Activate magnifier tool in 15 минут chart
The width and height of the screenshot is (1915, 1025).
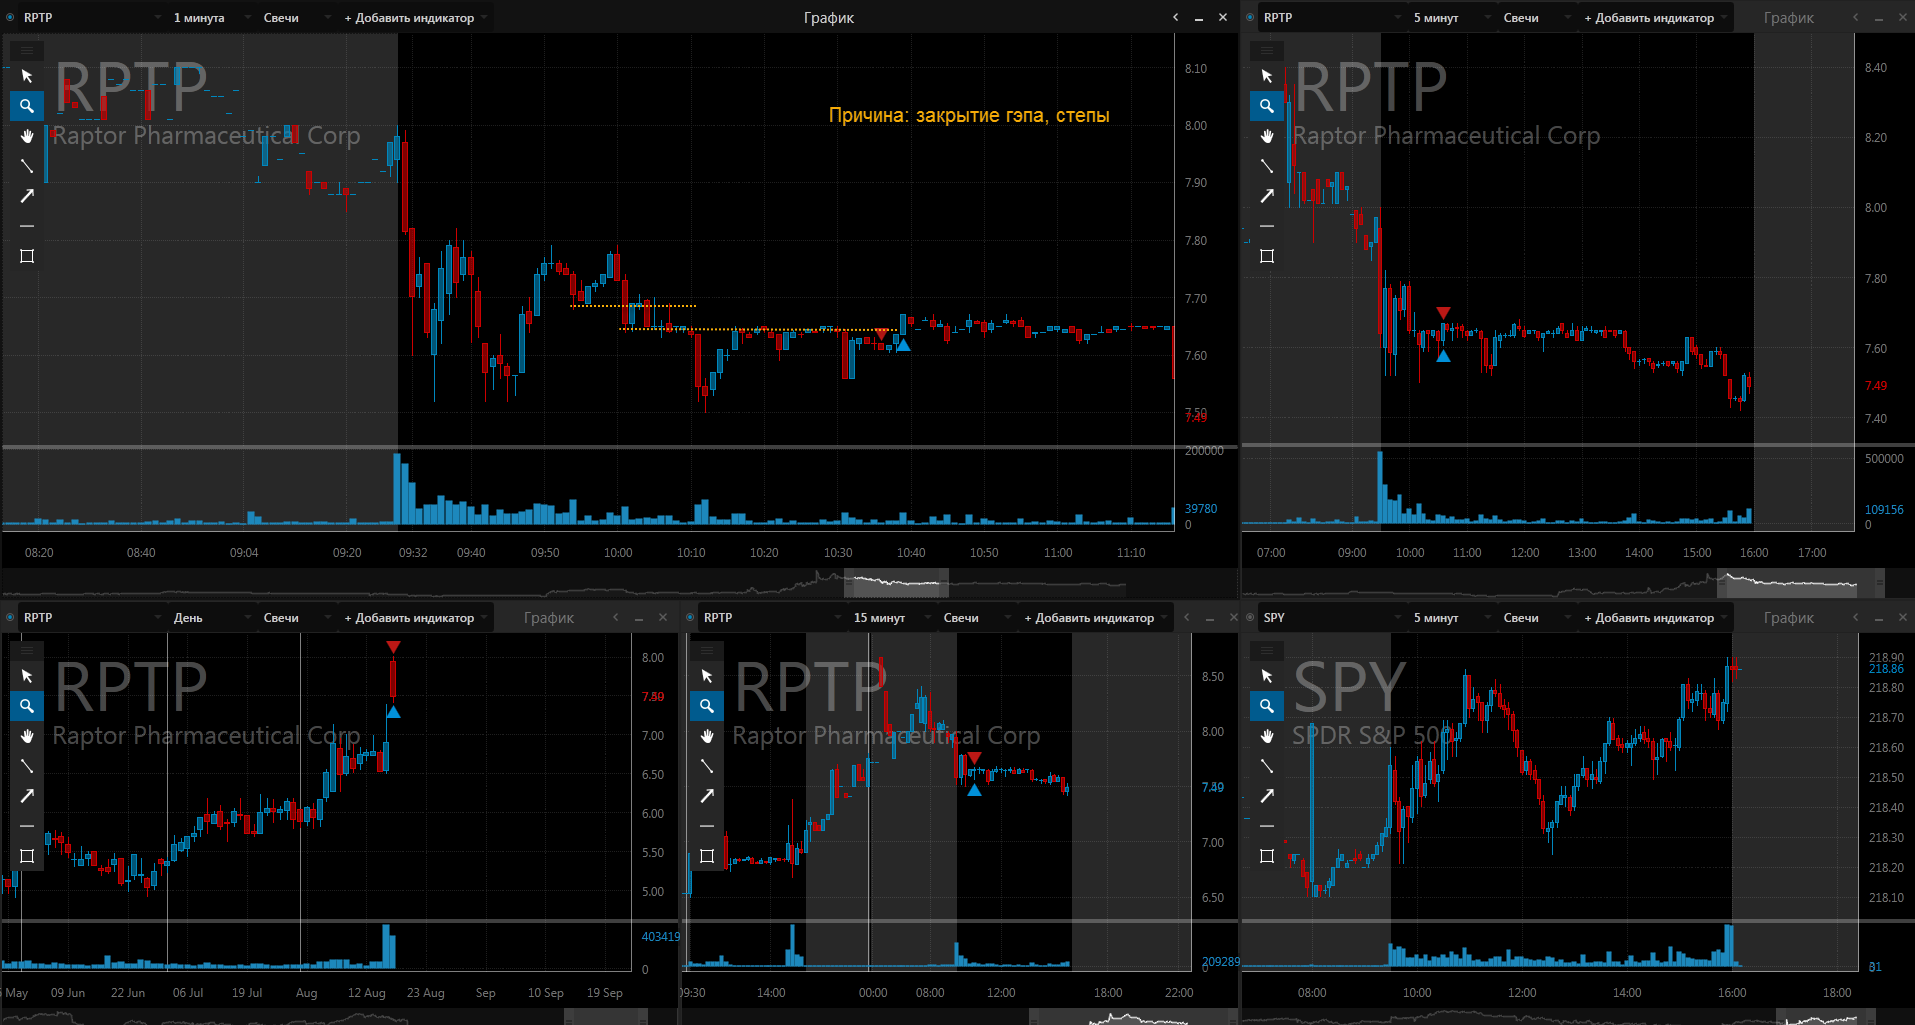(x=707, y=706)
